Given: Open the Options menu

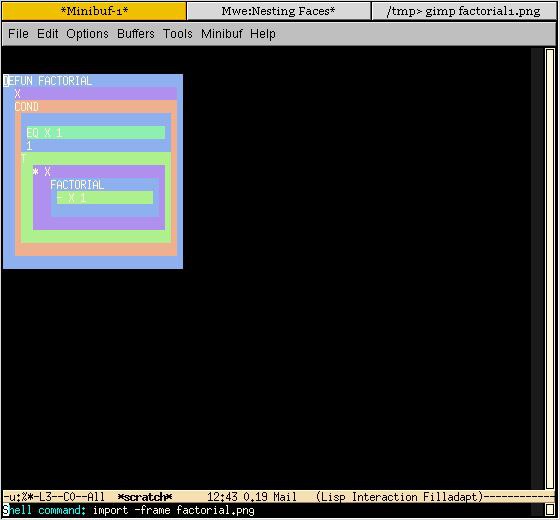Looking at the screenshot, I should click(88, 34).
